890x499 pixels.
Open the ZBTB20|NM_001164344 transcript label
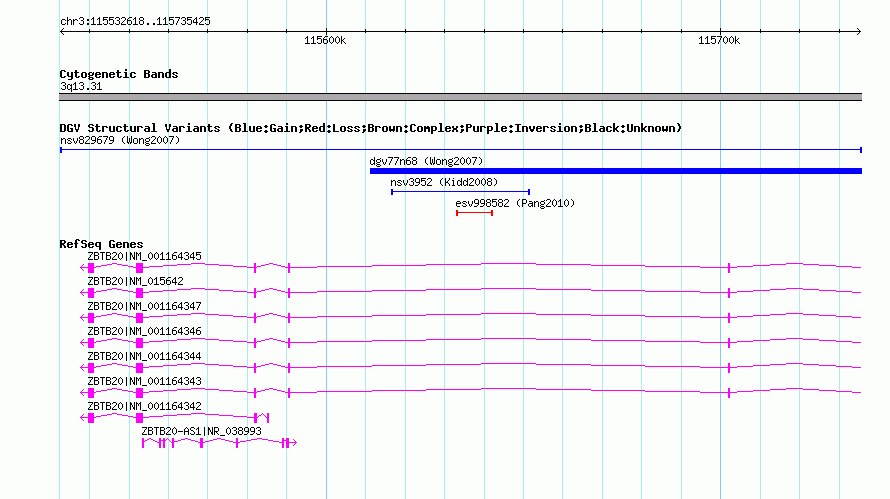[x=144, y=356]
